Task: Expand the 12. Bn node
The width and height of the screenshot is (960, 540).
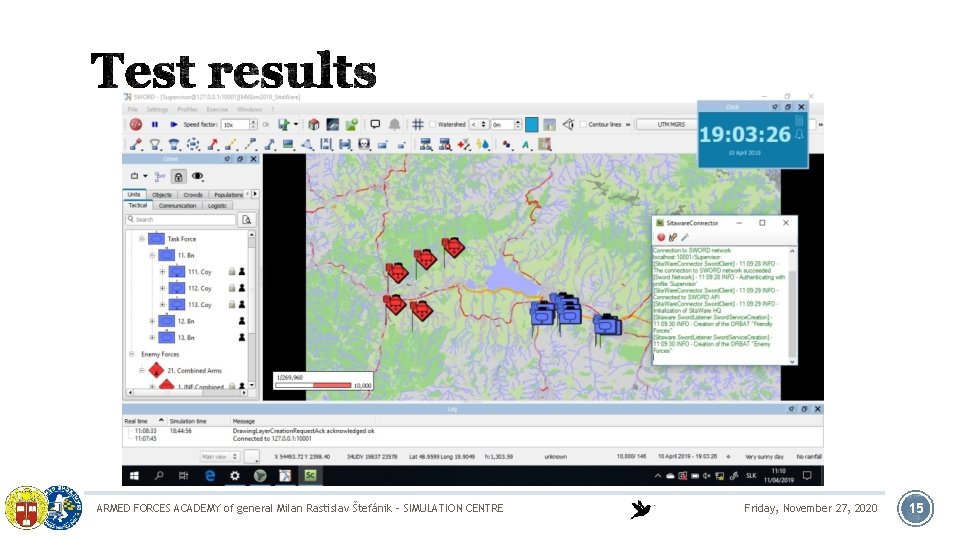Action: [152, 321]
